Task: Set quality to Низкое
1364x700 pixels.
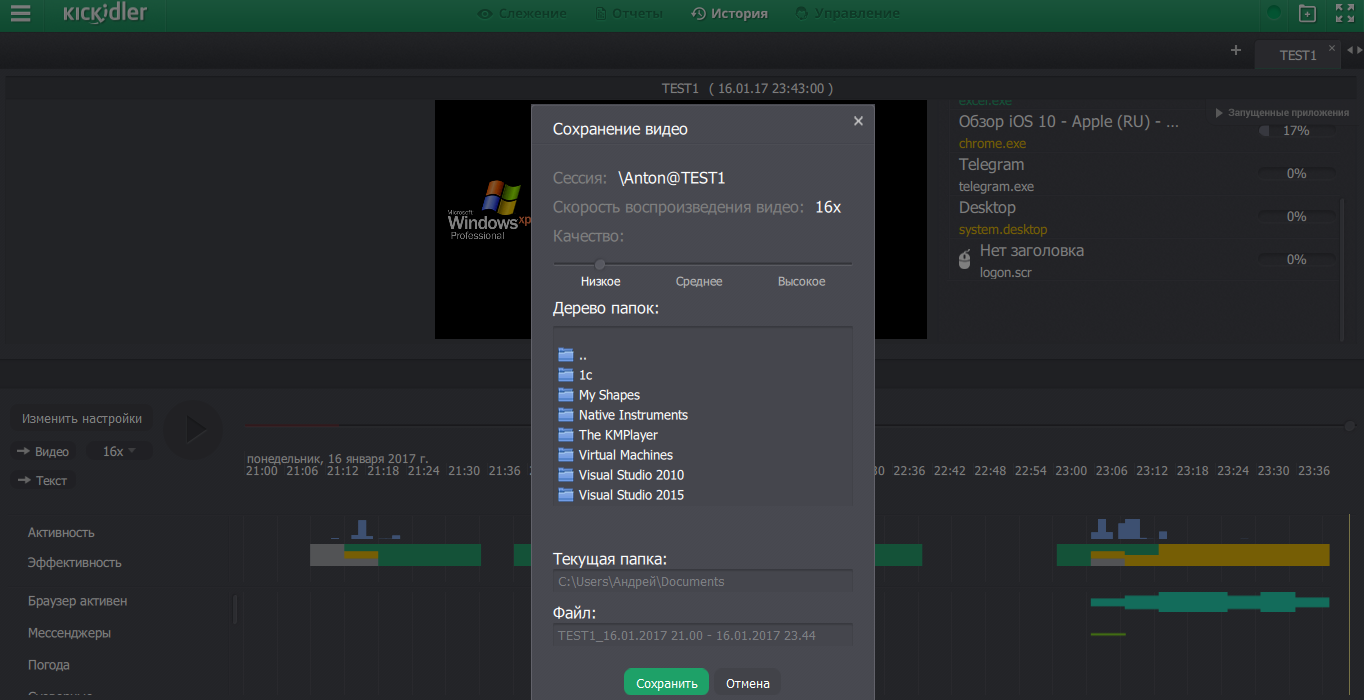Action: coord(601,282)
